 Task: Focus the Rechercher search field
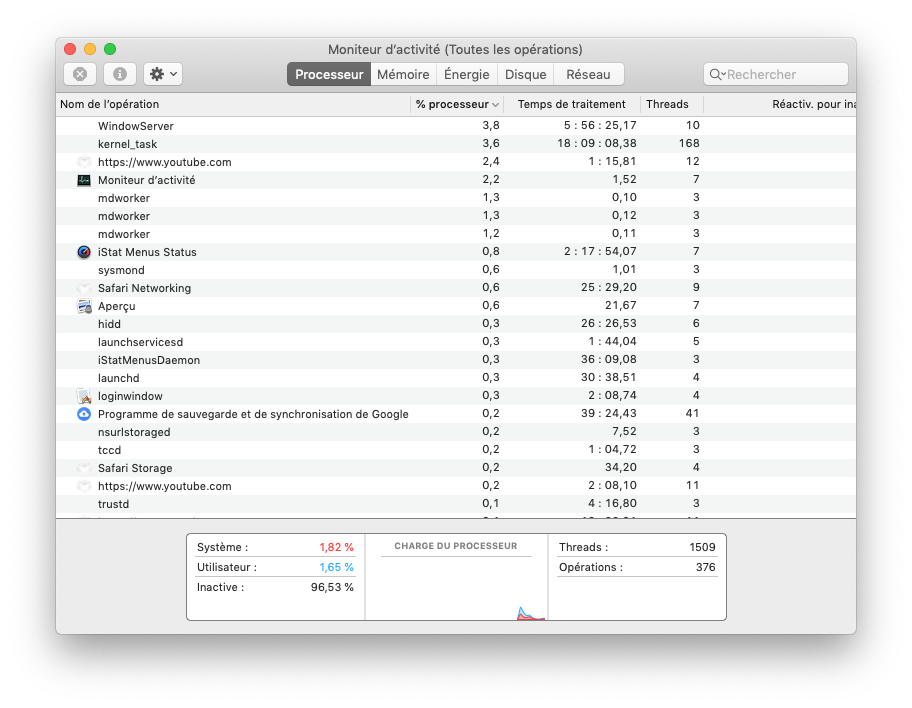(776, 74)
